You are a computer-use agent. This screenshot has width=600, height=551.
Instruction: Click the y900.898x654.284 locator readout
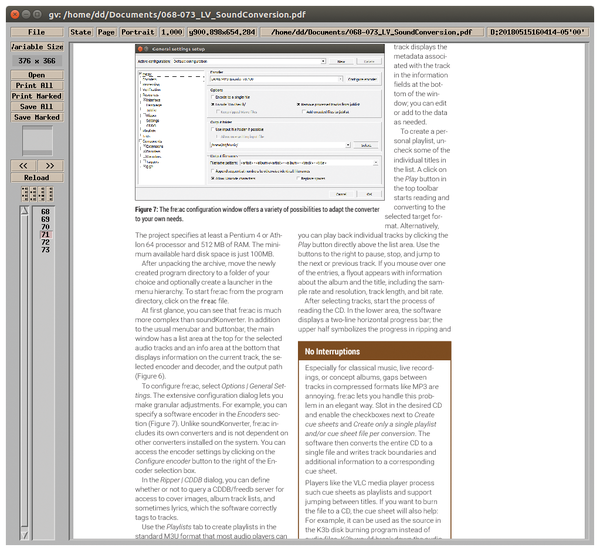point(222,32)
